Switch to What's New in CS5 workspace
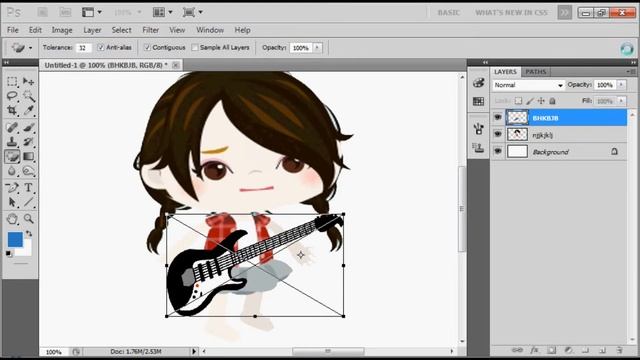The width and height of the screenshot is (640, 360). tap(511, 12)
